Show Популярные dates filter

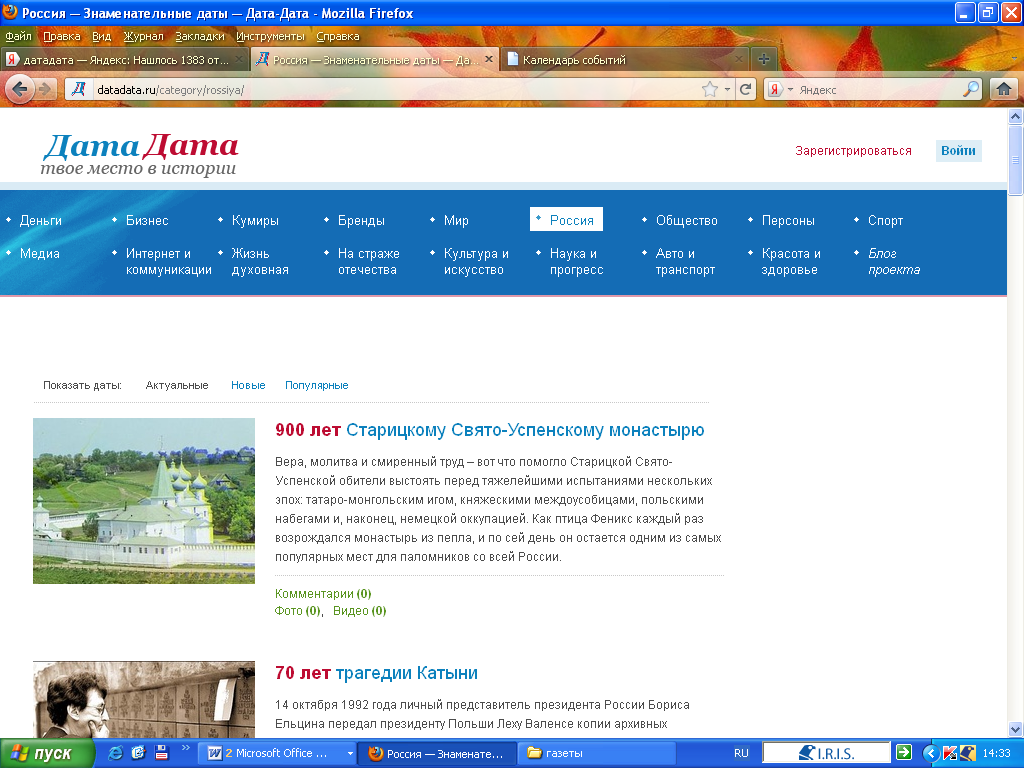pos(317,385)
